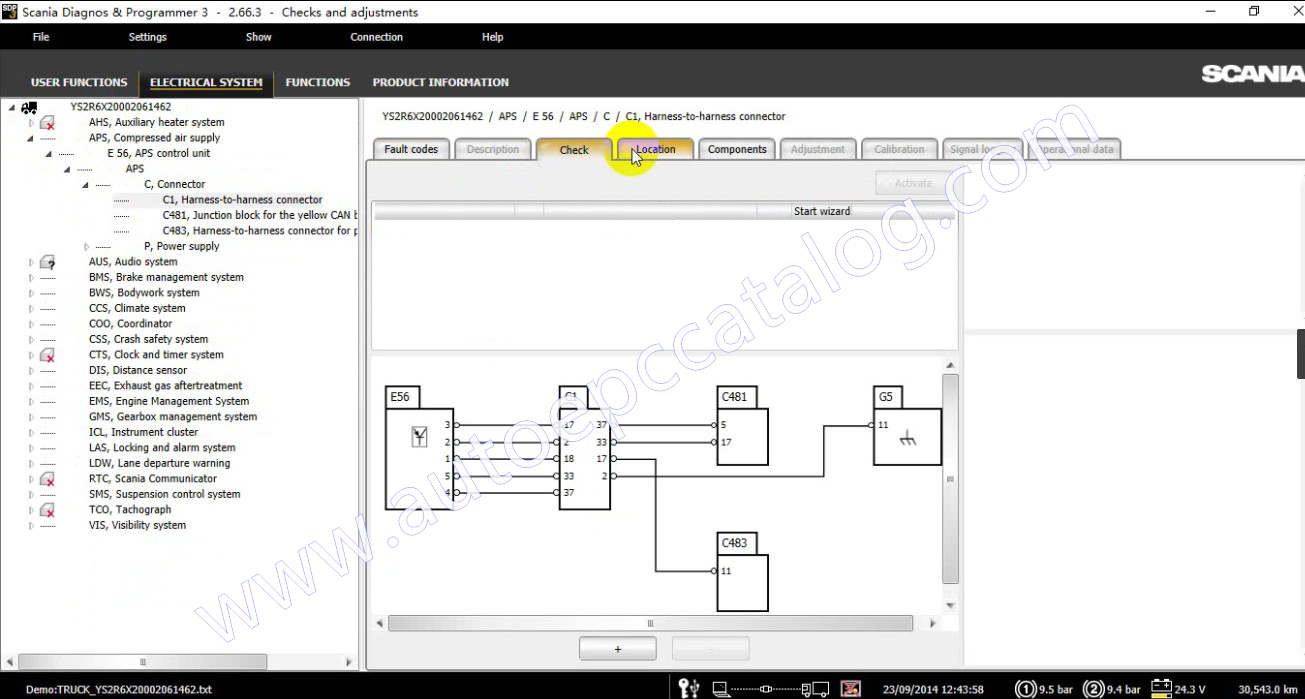Click the circuit 2 air pressure icon

(x=1092, y=689)
